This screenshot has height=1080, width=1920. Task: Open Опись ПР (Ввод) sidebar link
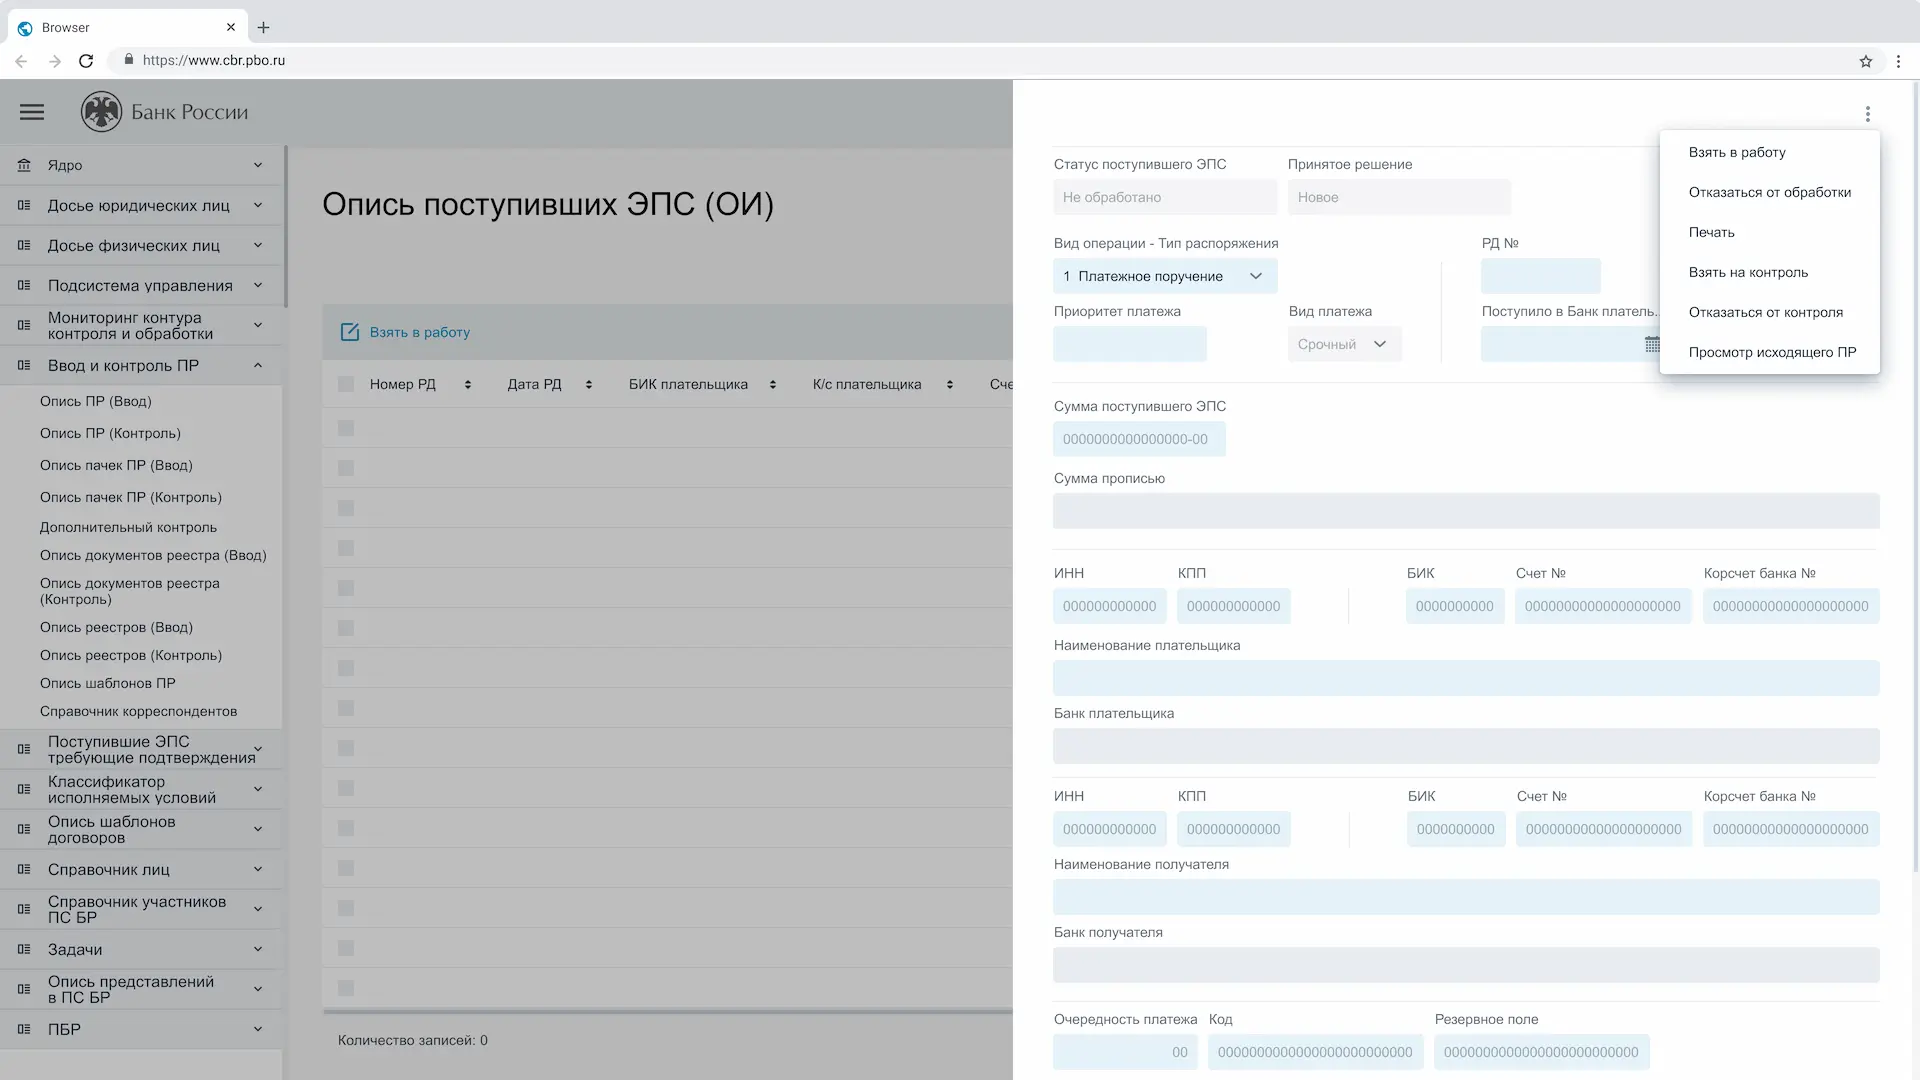point(96,401)
